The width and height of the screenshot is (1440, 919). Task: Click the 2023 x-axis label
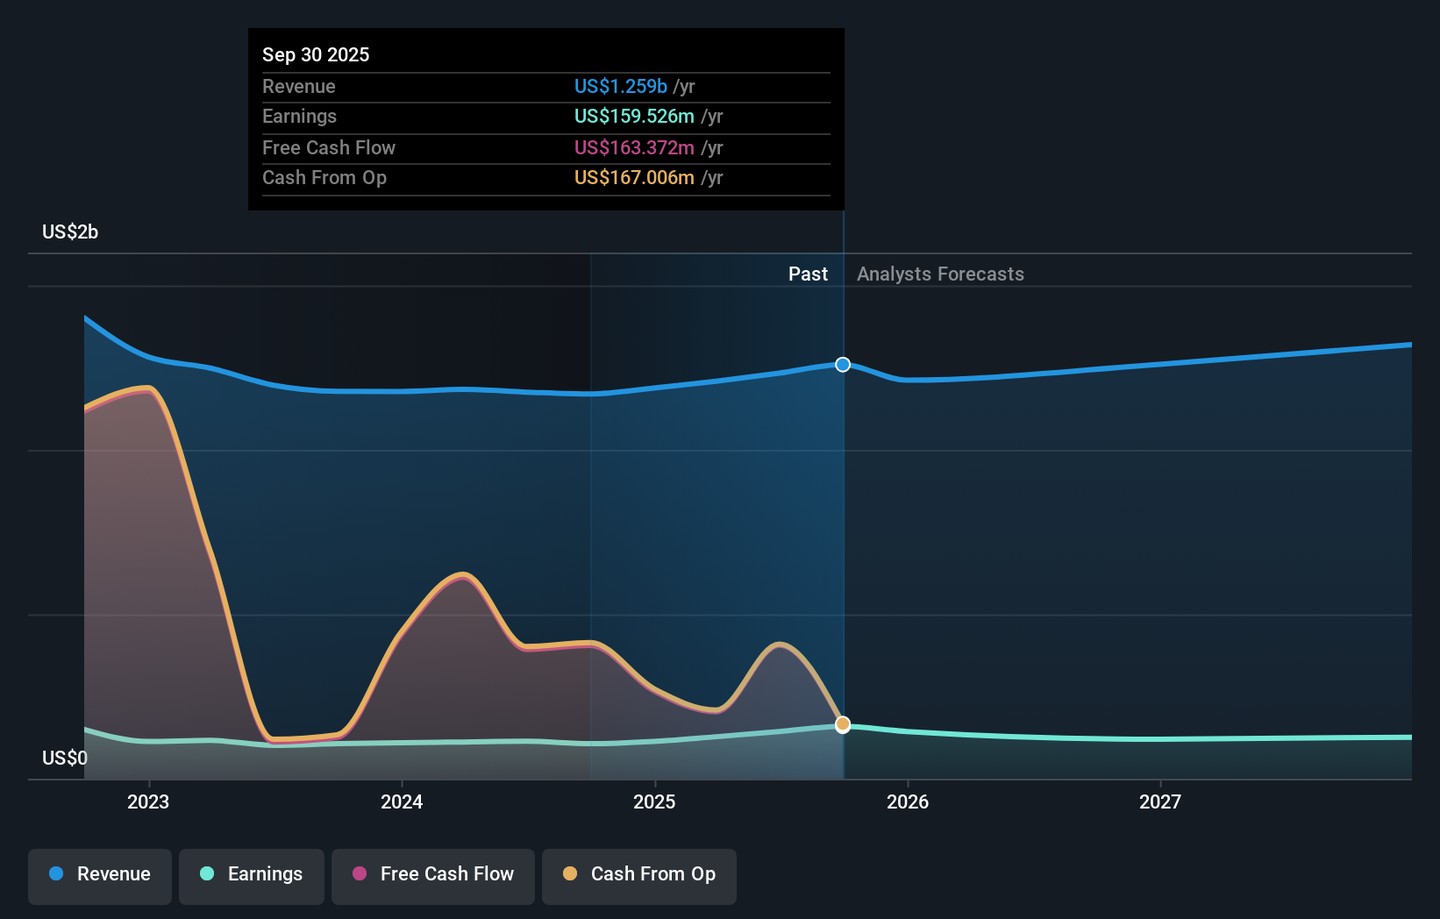[148, 802]
